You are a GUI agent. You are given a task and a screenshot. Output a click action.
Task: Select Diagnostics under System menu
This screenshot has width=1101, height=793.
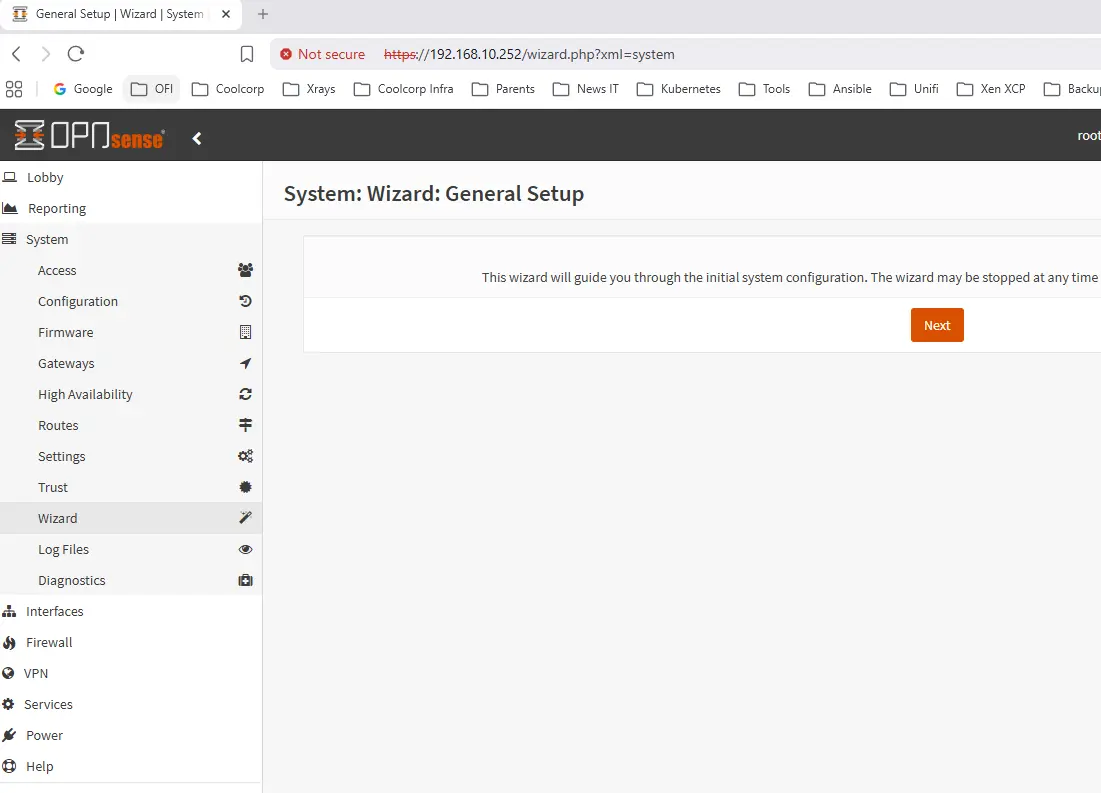point(71,580)
